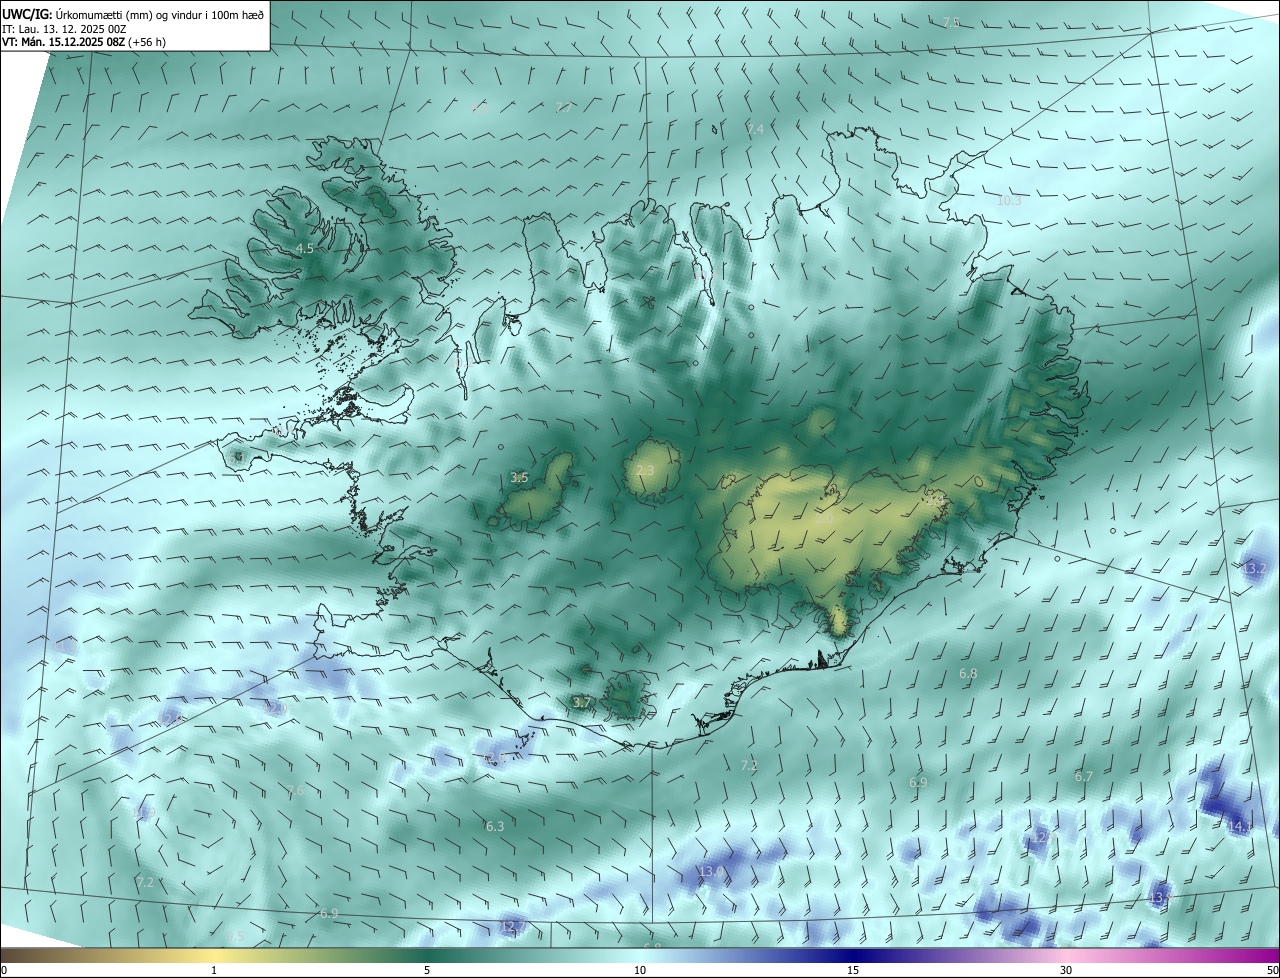The image size is (1280, 978).
Task: Click the 13.9 value in the southern blue patch
Action: 711,872
